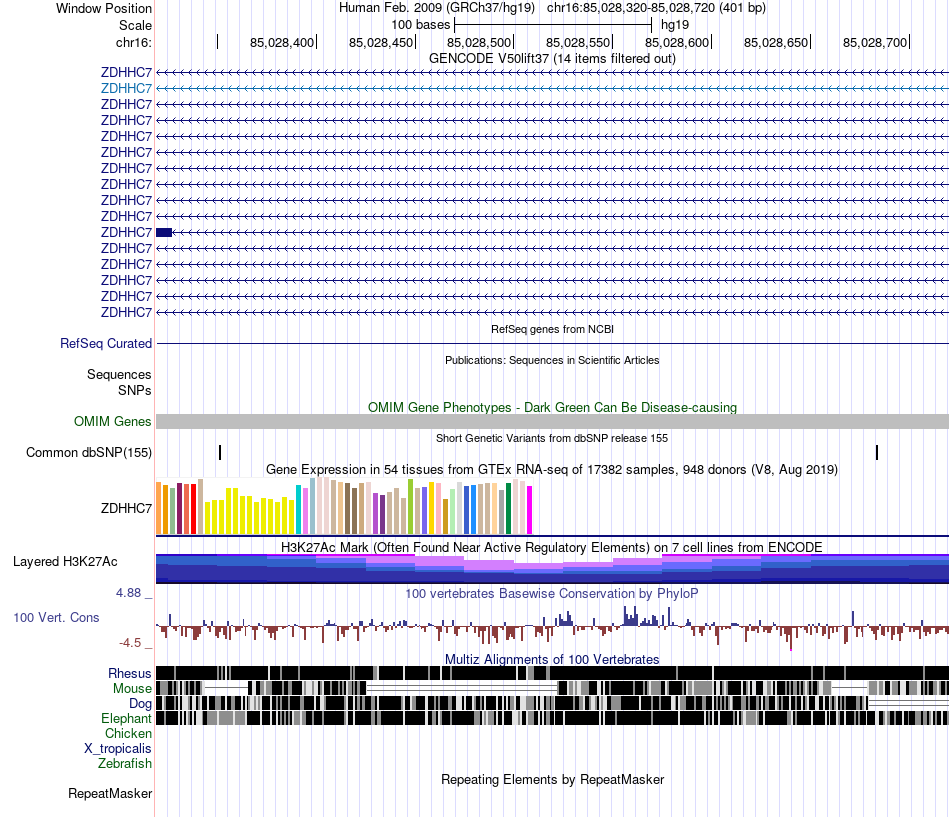
Task: Click the 'SNPs' track label
Action: coord(135,390)
